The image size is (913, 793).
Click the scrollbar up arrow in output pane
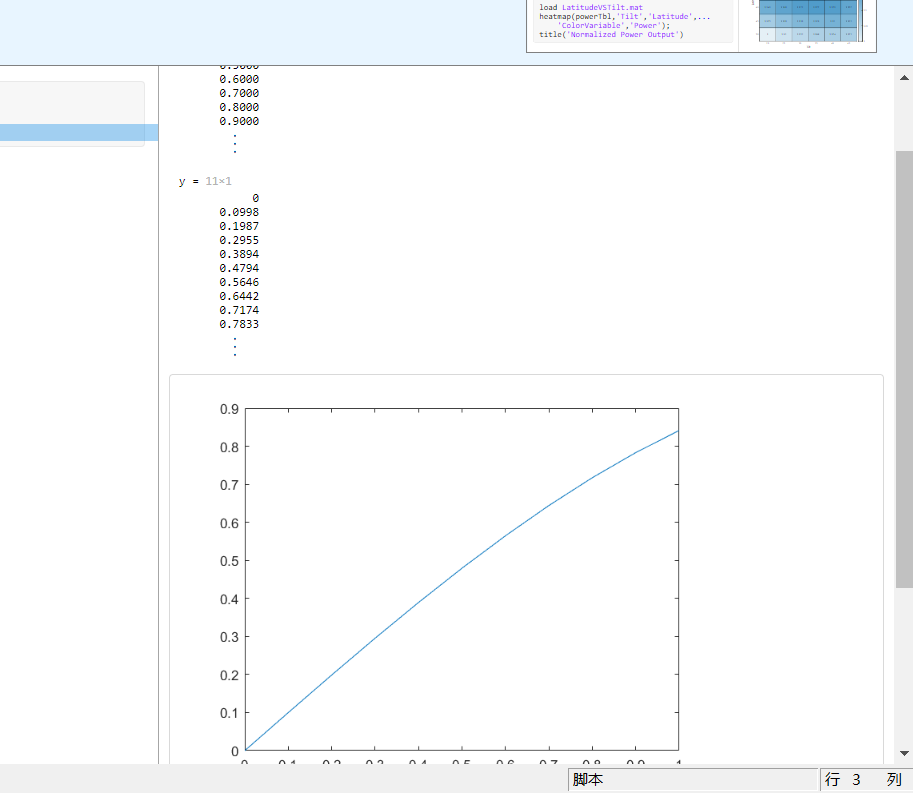[x=904, y=78]
